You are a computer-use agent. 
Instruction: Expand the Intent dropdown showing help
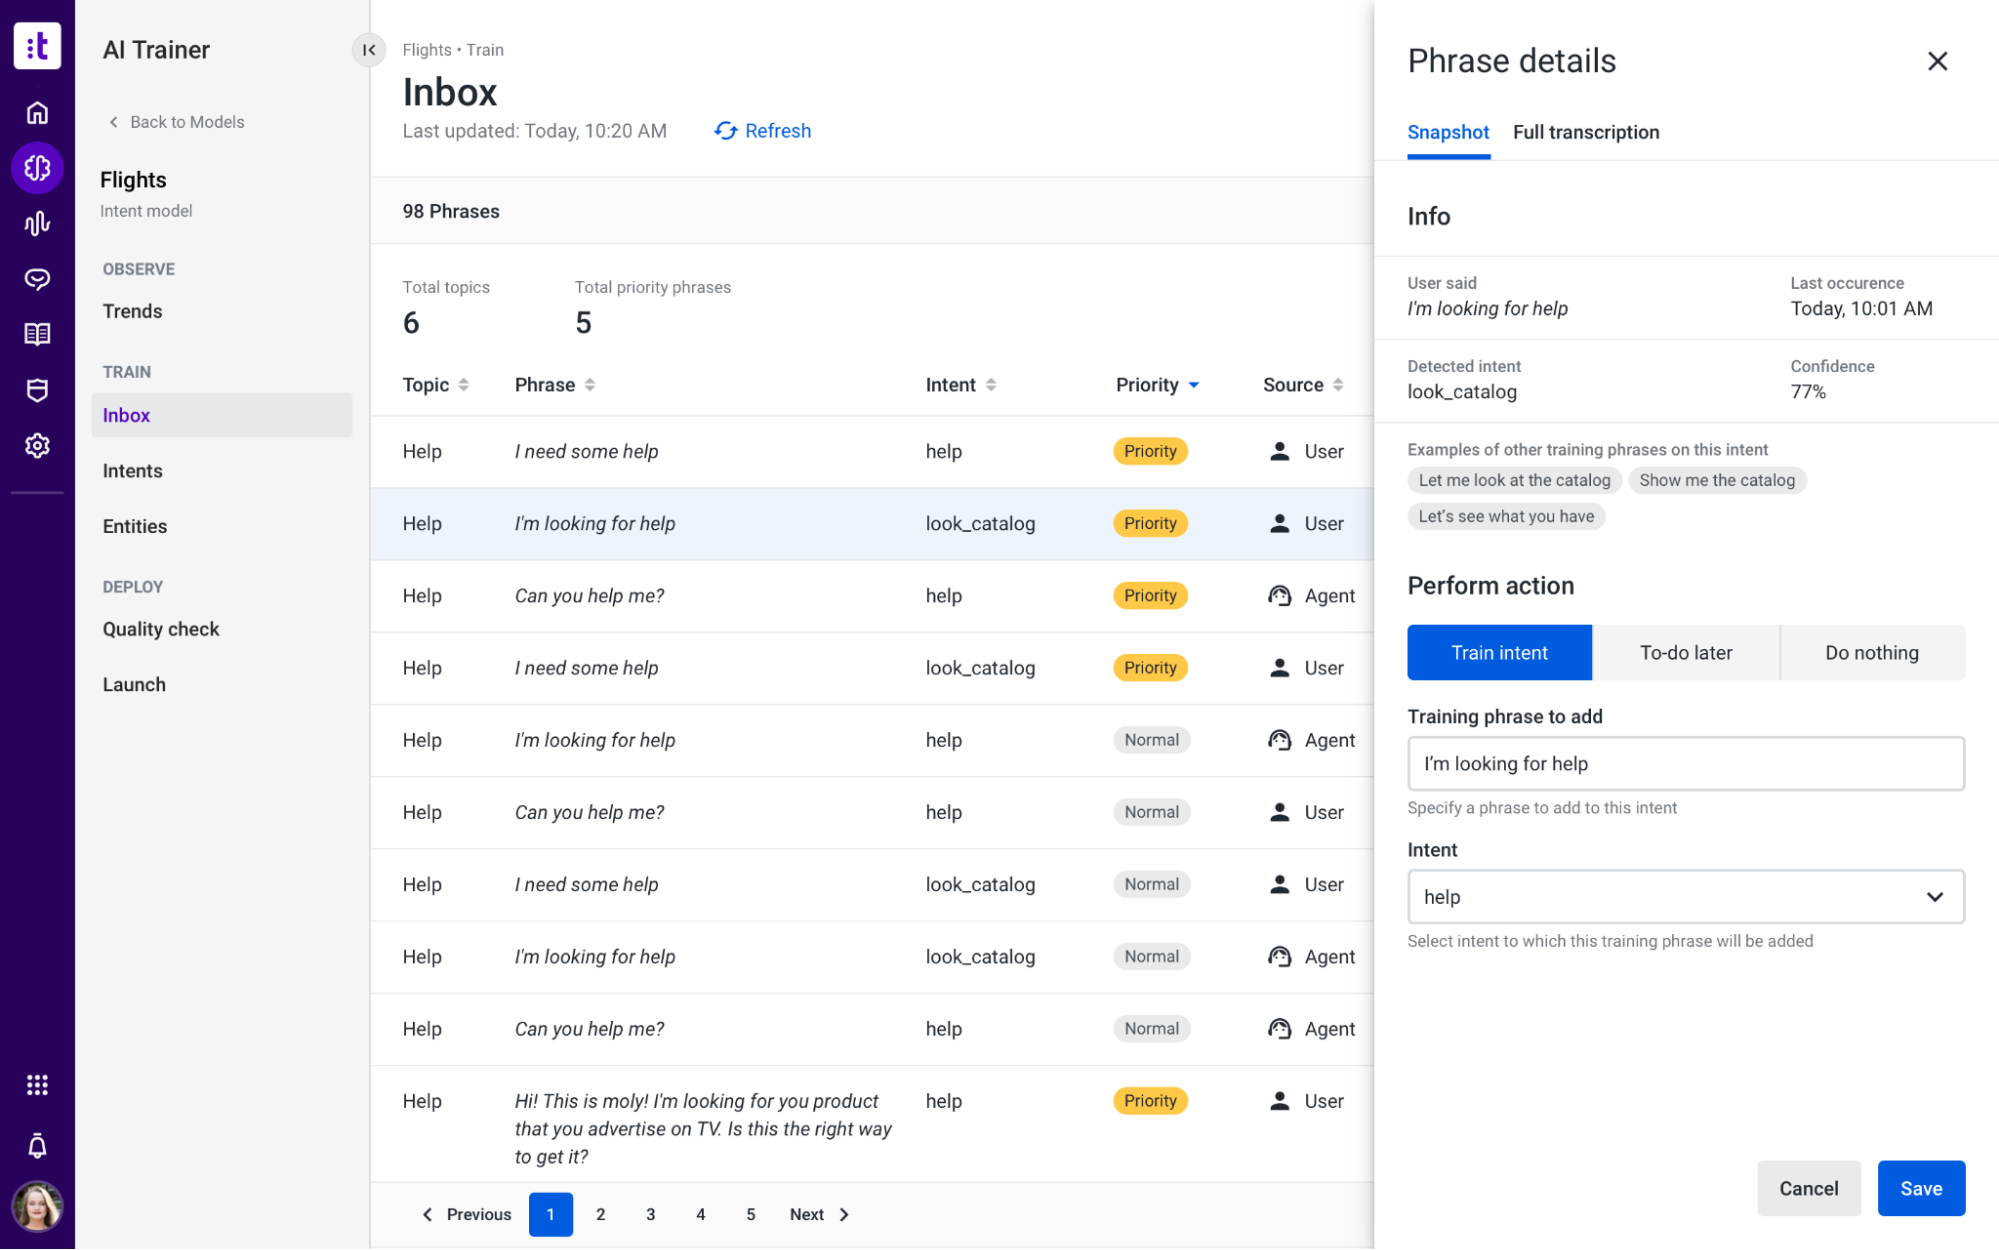[x=1685, y=897]
